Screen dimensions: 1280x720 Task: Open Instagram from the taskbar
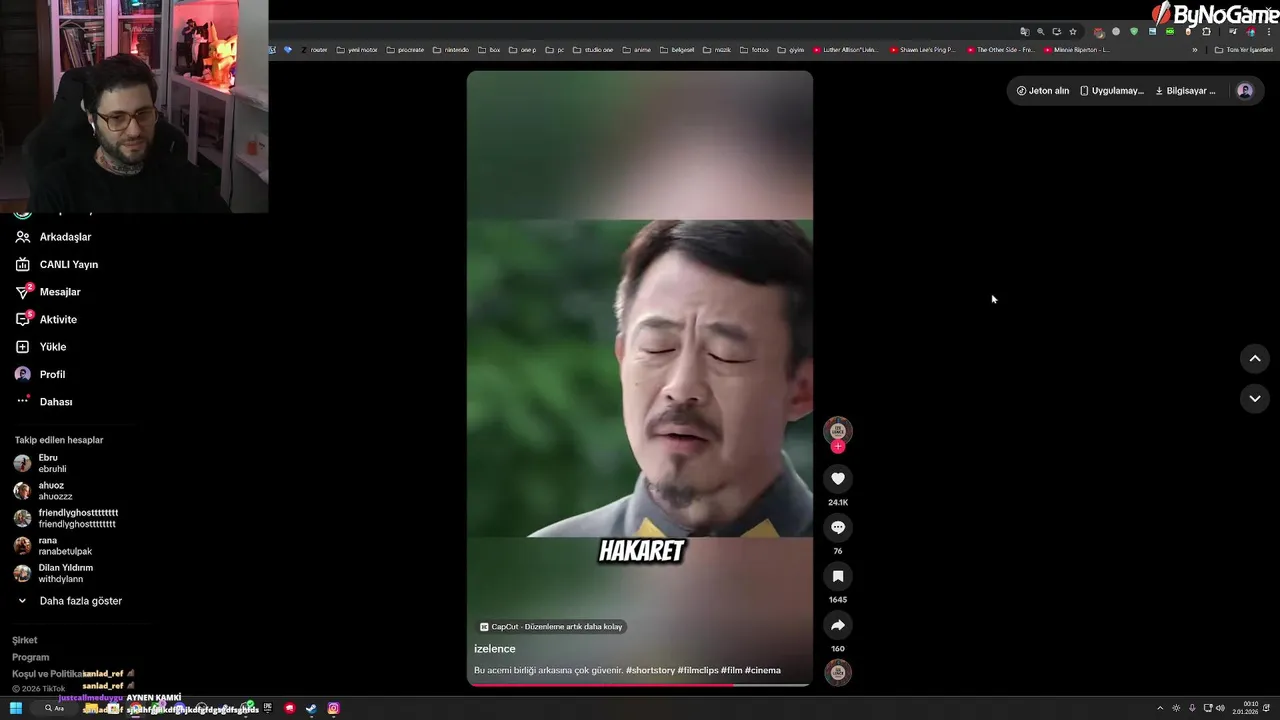point(333,708)
